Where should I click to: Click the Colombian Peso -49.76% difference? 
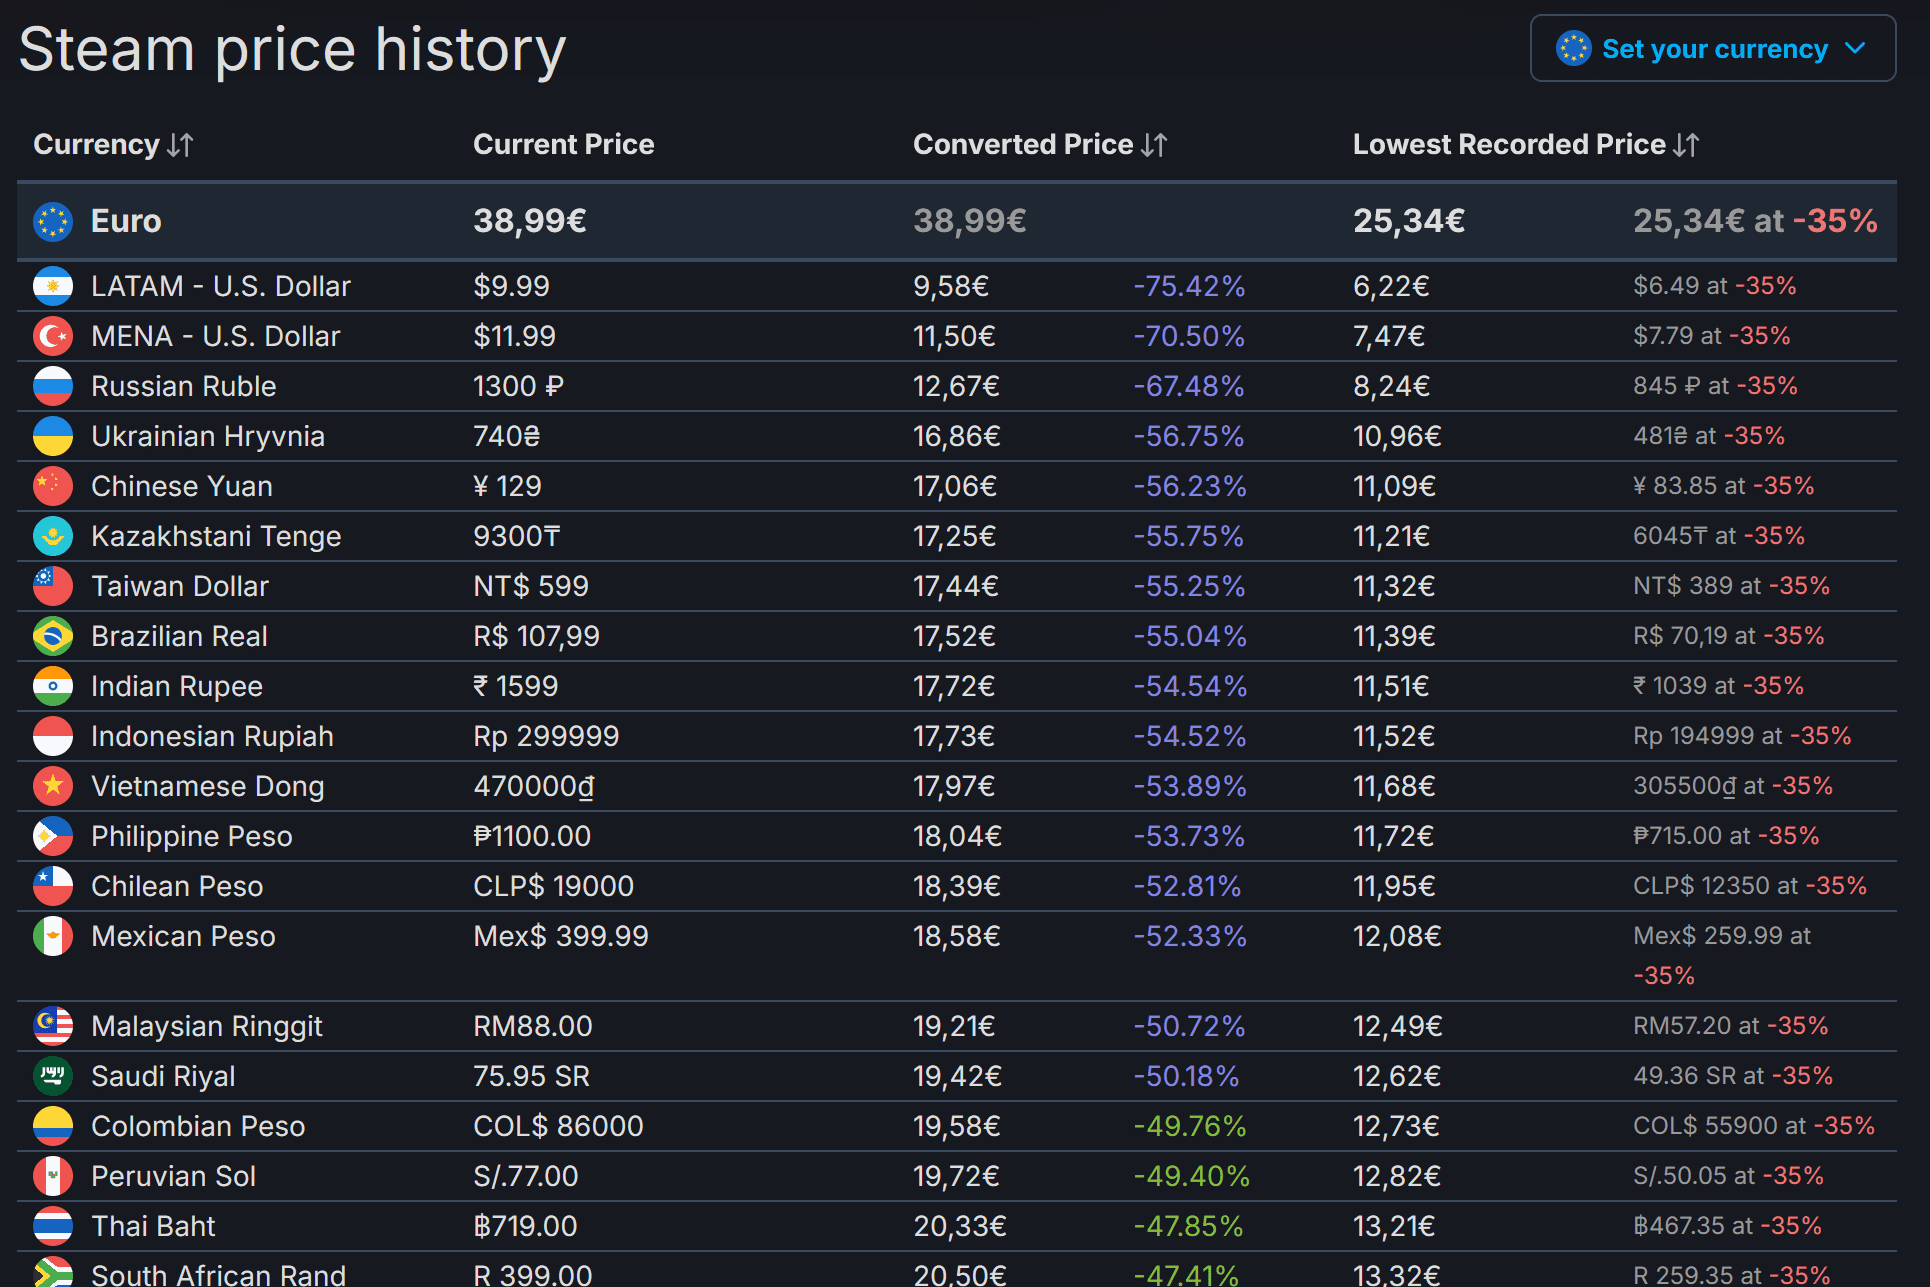(1189, 1126)
